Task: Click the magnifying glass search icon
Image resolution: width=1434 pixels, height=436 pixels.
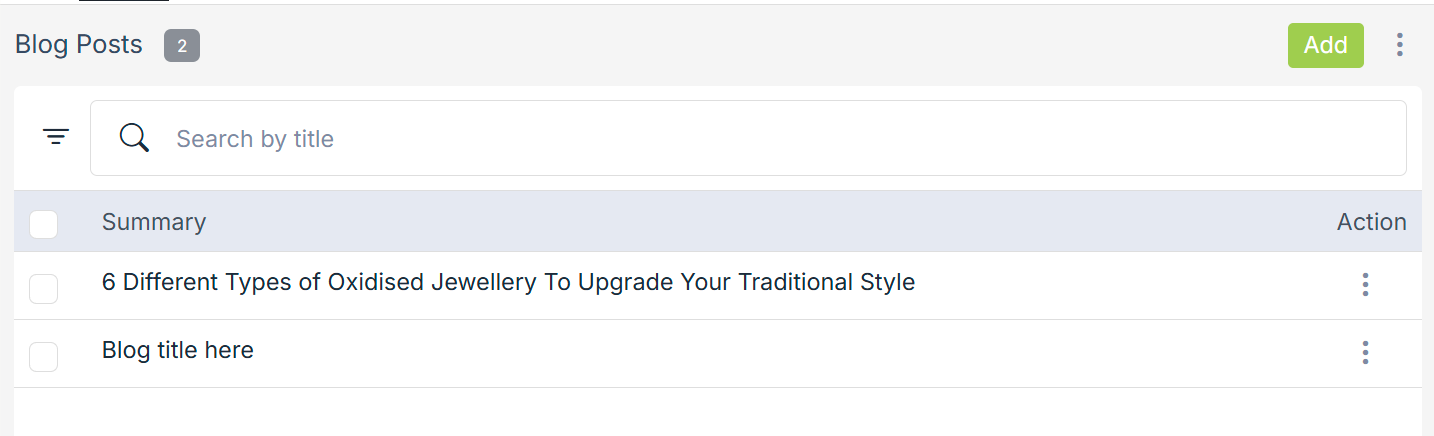Action: pyautogui.click(x=134, y=138)
